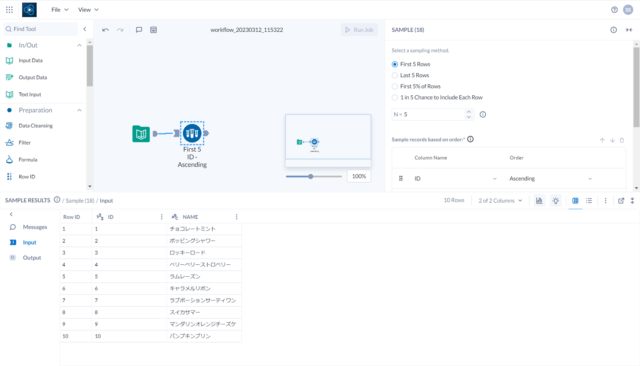The image size is (640, 366).
Task: Open the results more-options vertical dots
Action: click(x=606, y=200)
